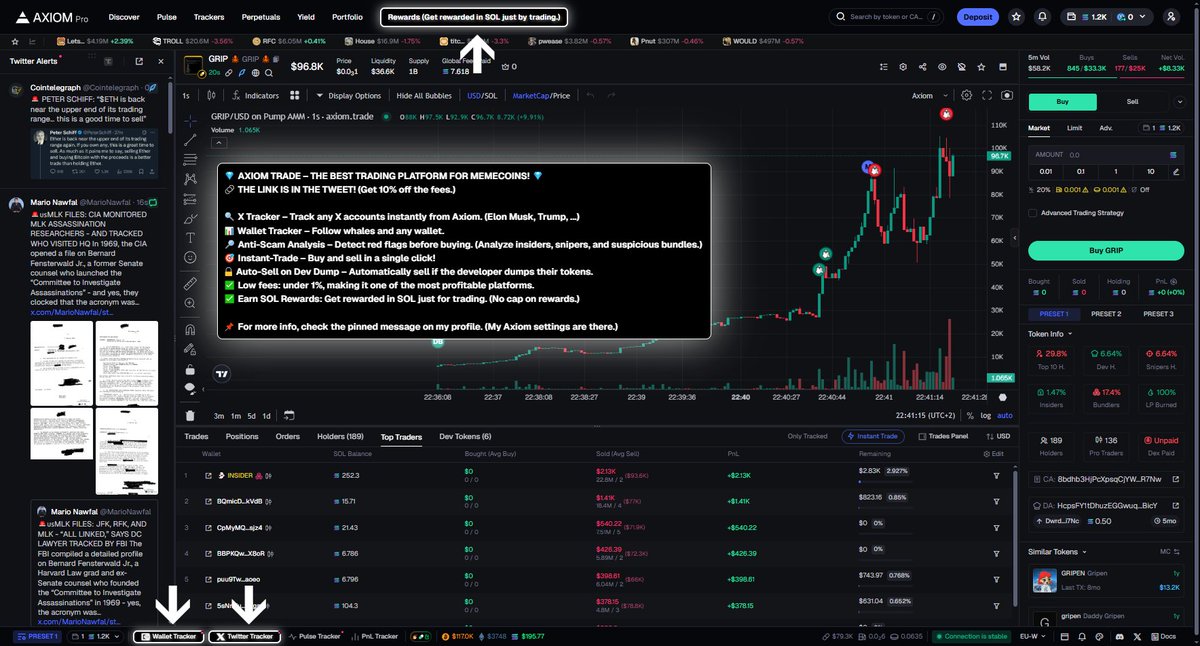Select the trend line drawing tool
The width and height of the screenshot is (1200, 646).
(x=190, y=138)
